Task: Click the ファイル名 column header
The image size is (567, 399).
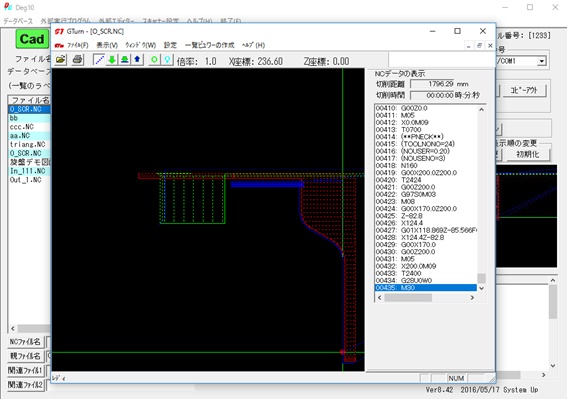Action: 29,100
